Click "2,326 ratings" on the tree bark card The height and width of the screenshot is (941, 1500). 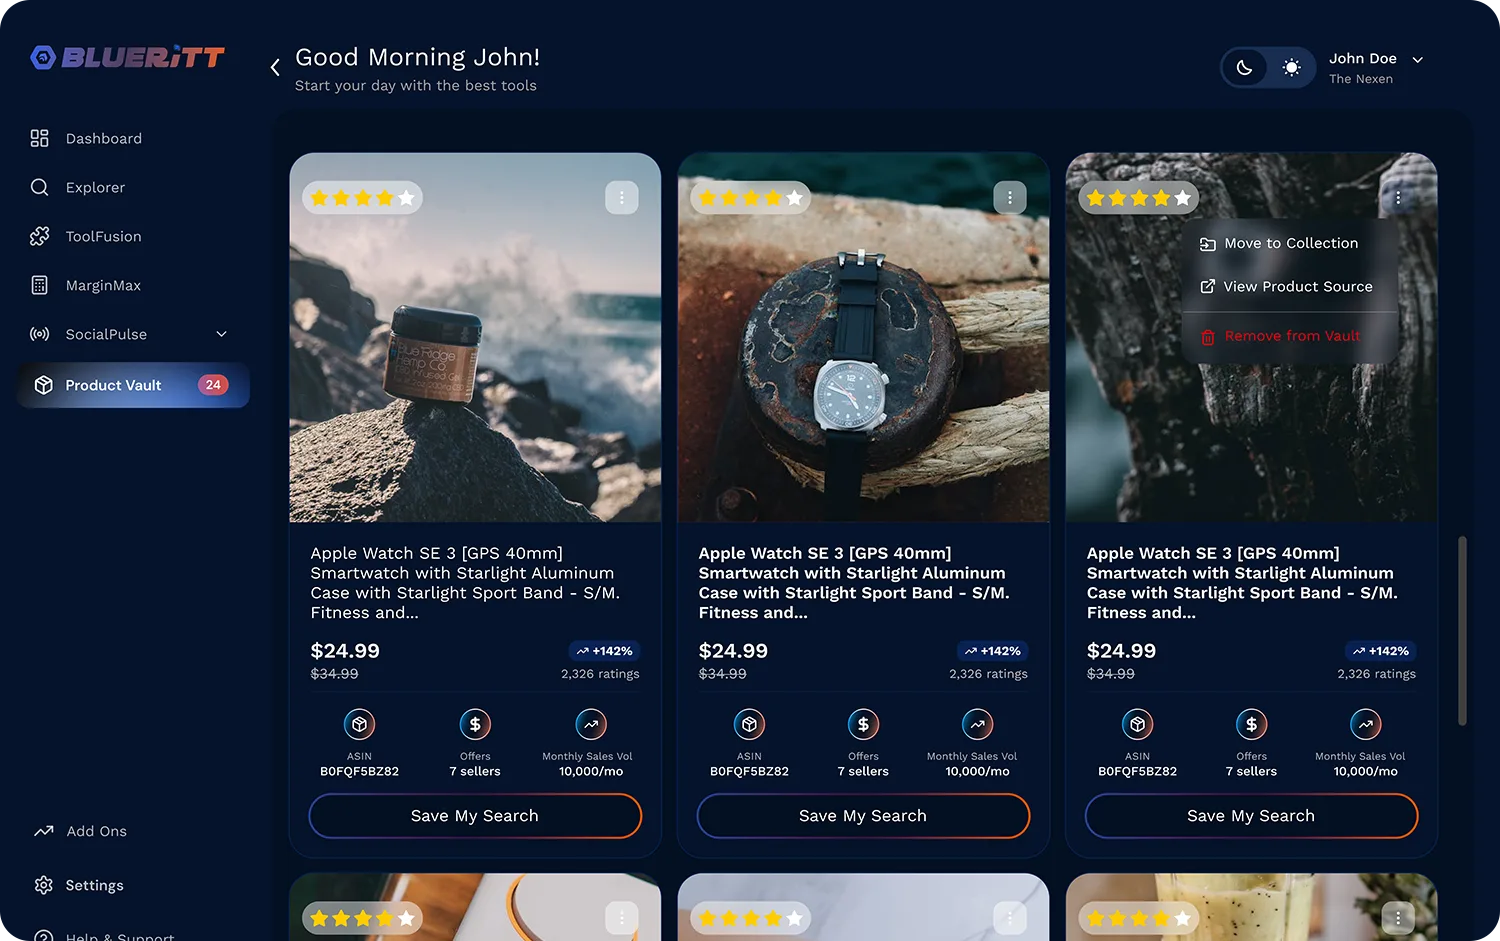click(x=1376, y=674)
